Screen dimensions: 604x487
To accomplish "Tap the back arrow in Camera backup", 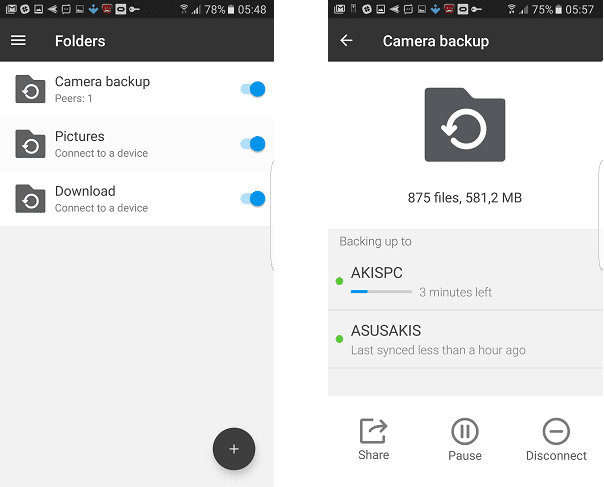I will (x=346, y=40).
